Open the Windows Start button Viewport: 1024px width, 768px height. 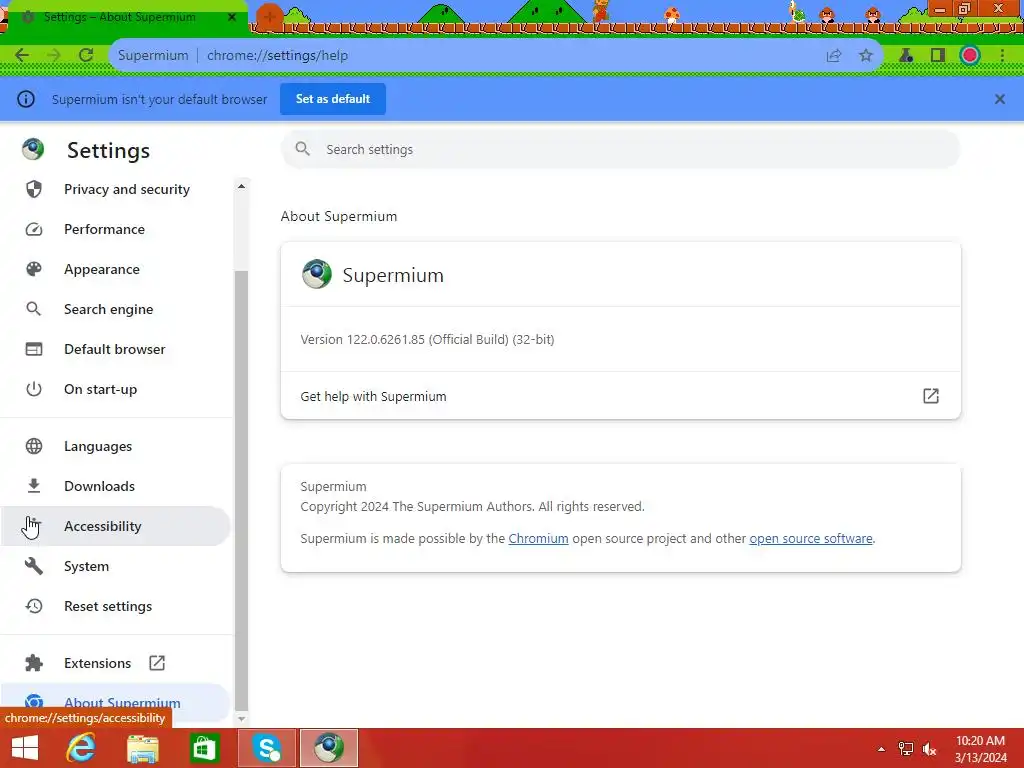click(x=25, y=748)
